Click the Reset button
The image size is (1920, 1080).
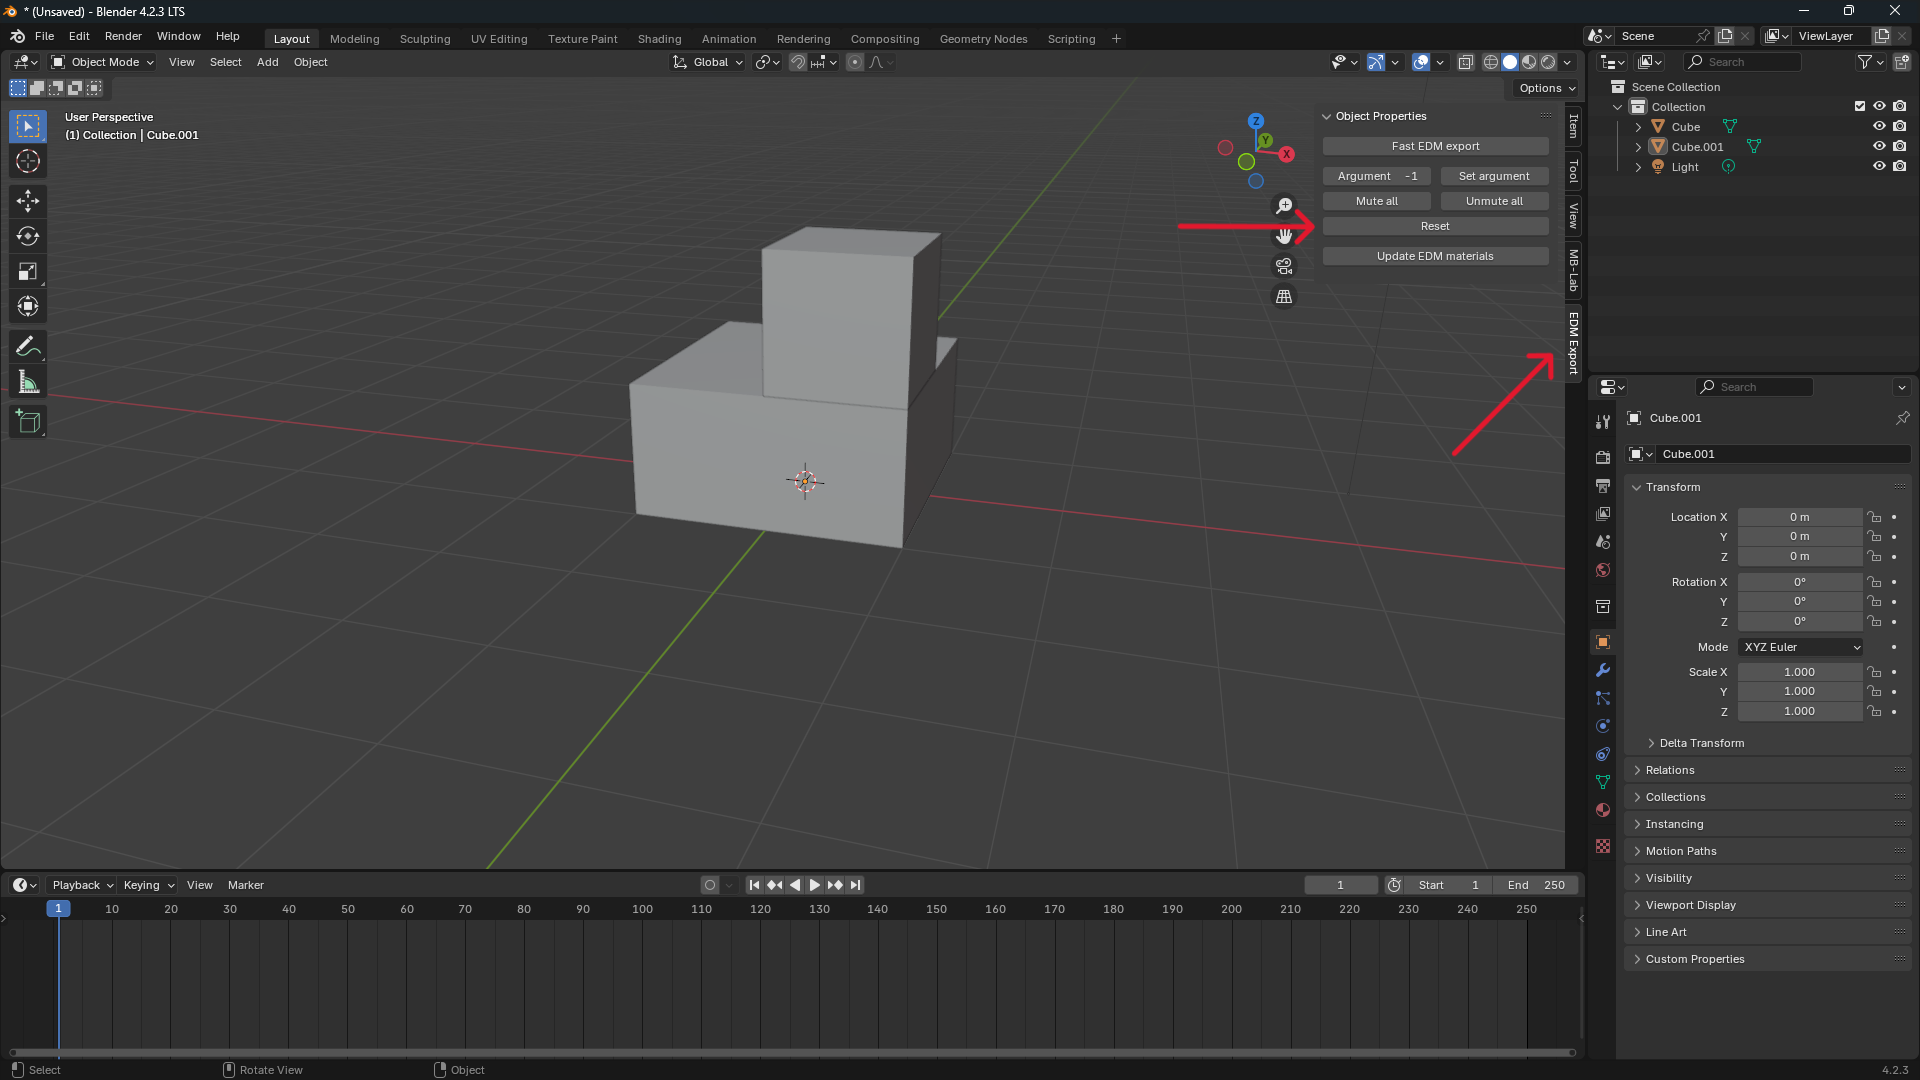point(1435,226)
